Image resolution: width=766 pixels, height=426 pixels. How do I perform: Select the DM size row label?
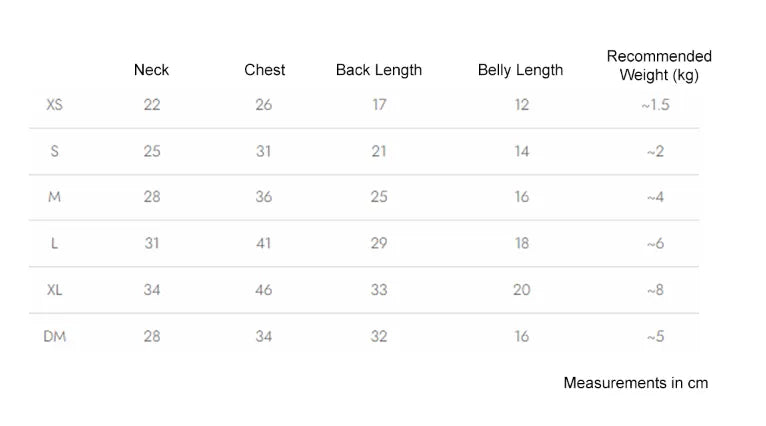click(54, 336)
